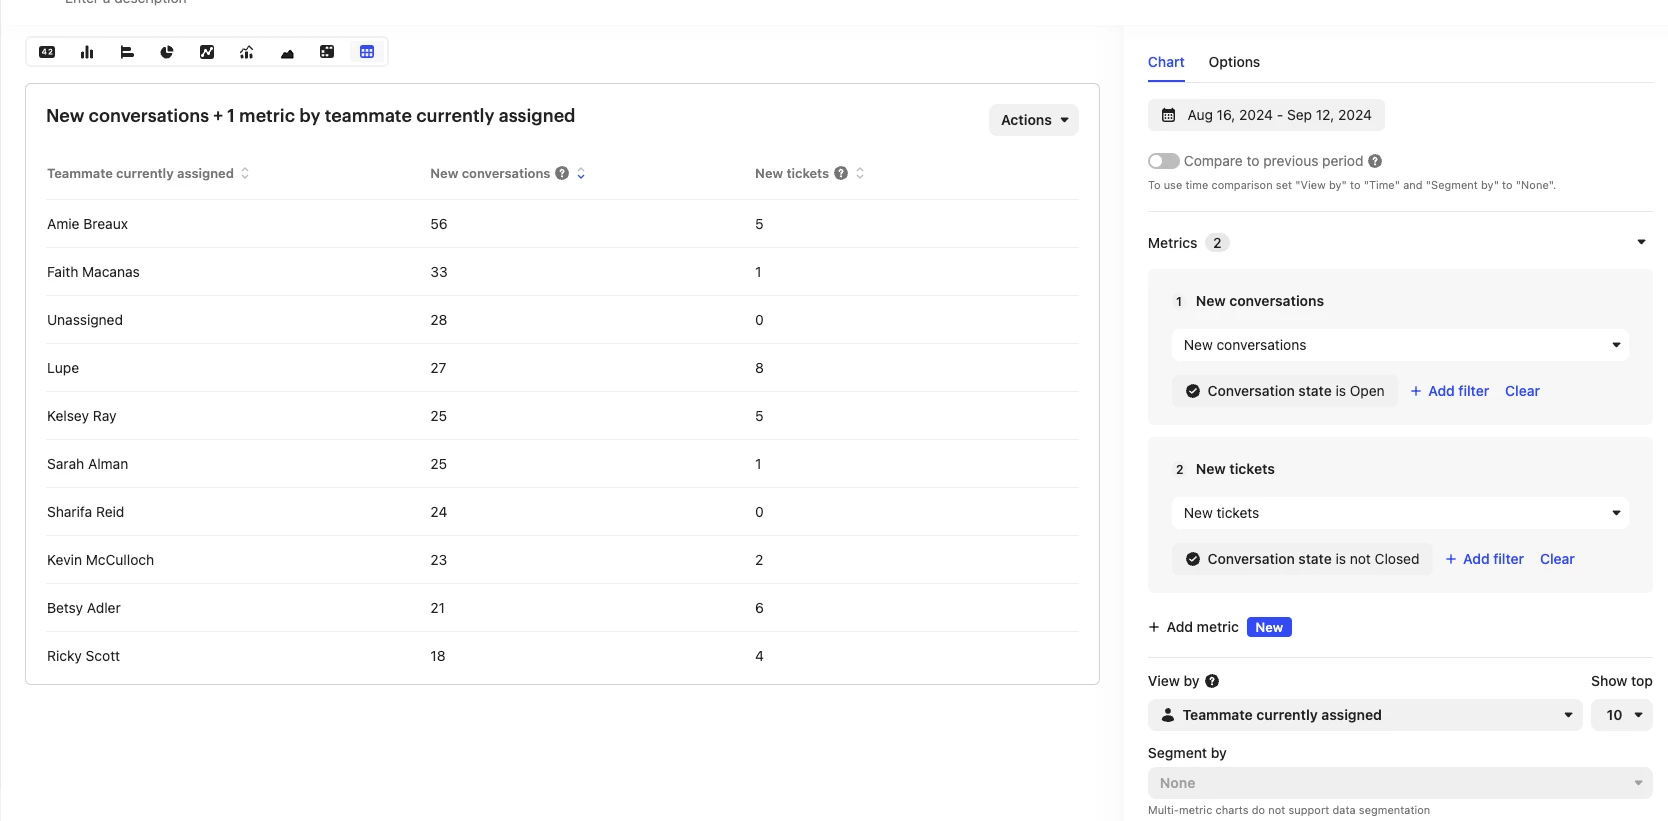This screenshot has width=1668, height=821.
Task: Click Lupe row name
Action: [x=63, y=368]
